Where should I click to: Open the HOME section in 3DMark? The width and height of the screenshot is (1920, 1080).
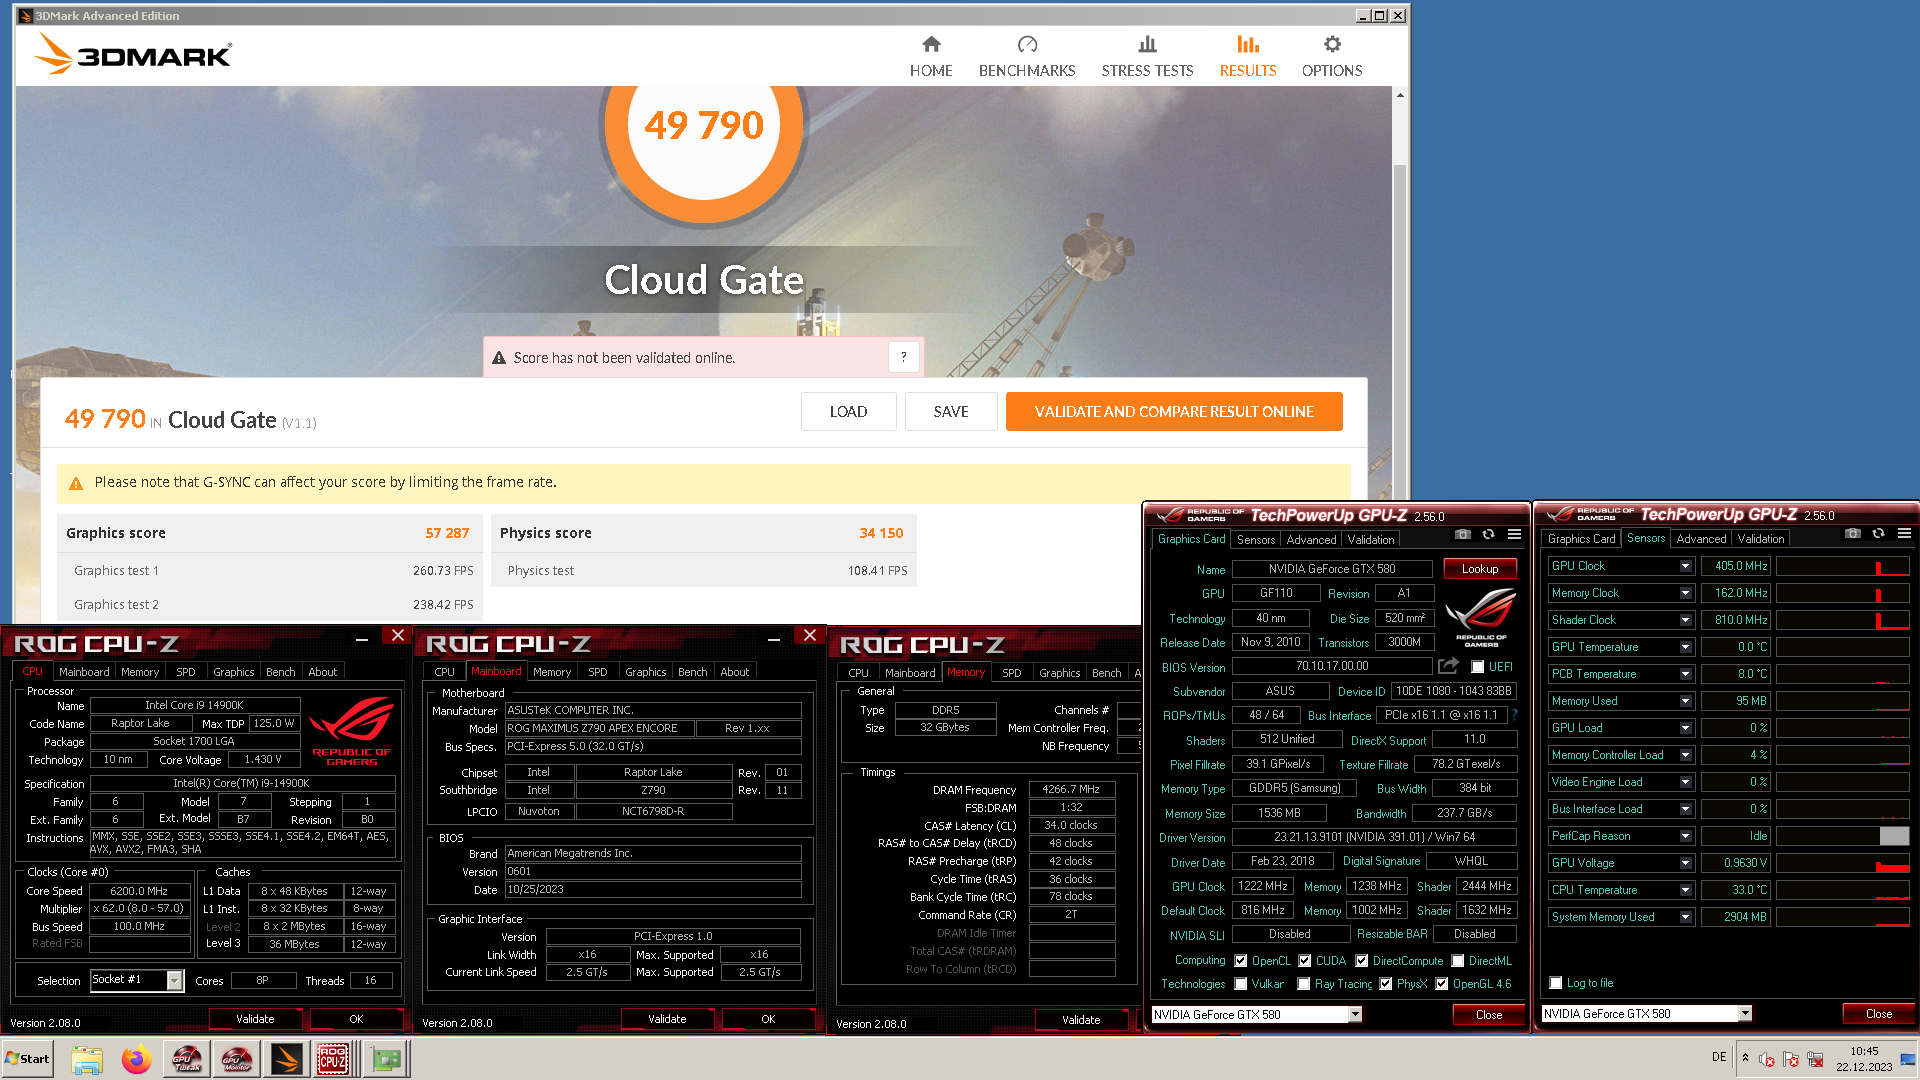931,57
